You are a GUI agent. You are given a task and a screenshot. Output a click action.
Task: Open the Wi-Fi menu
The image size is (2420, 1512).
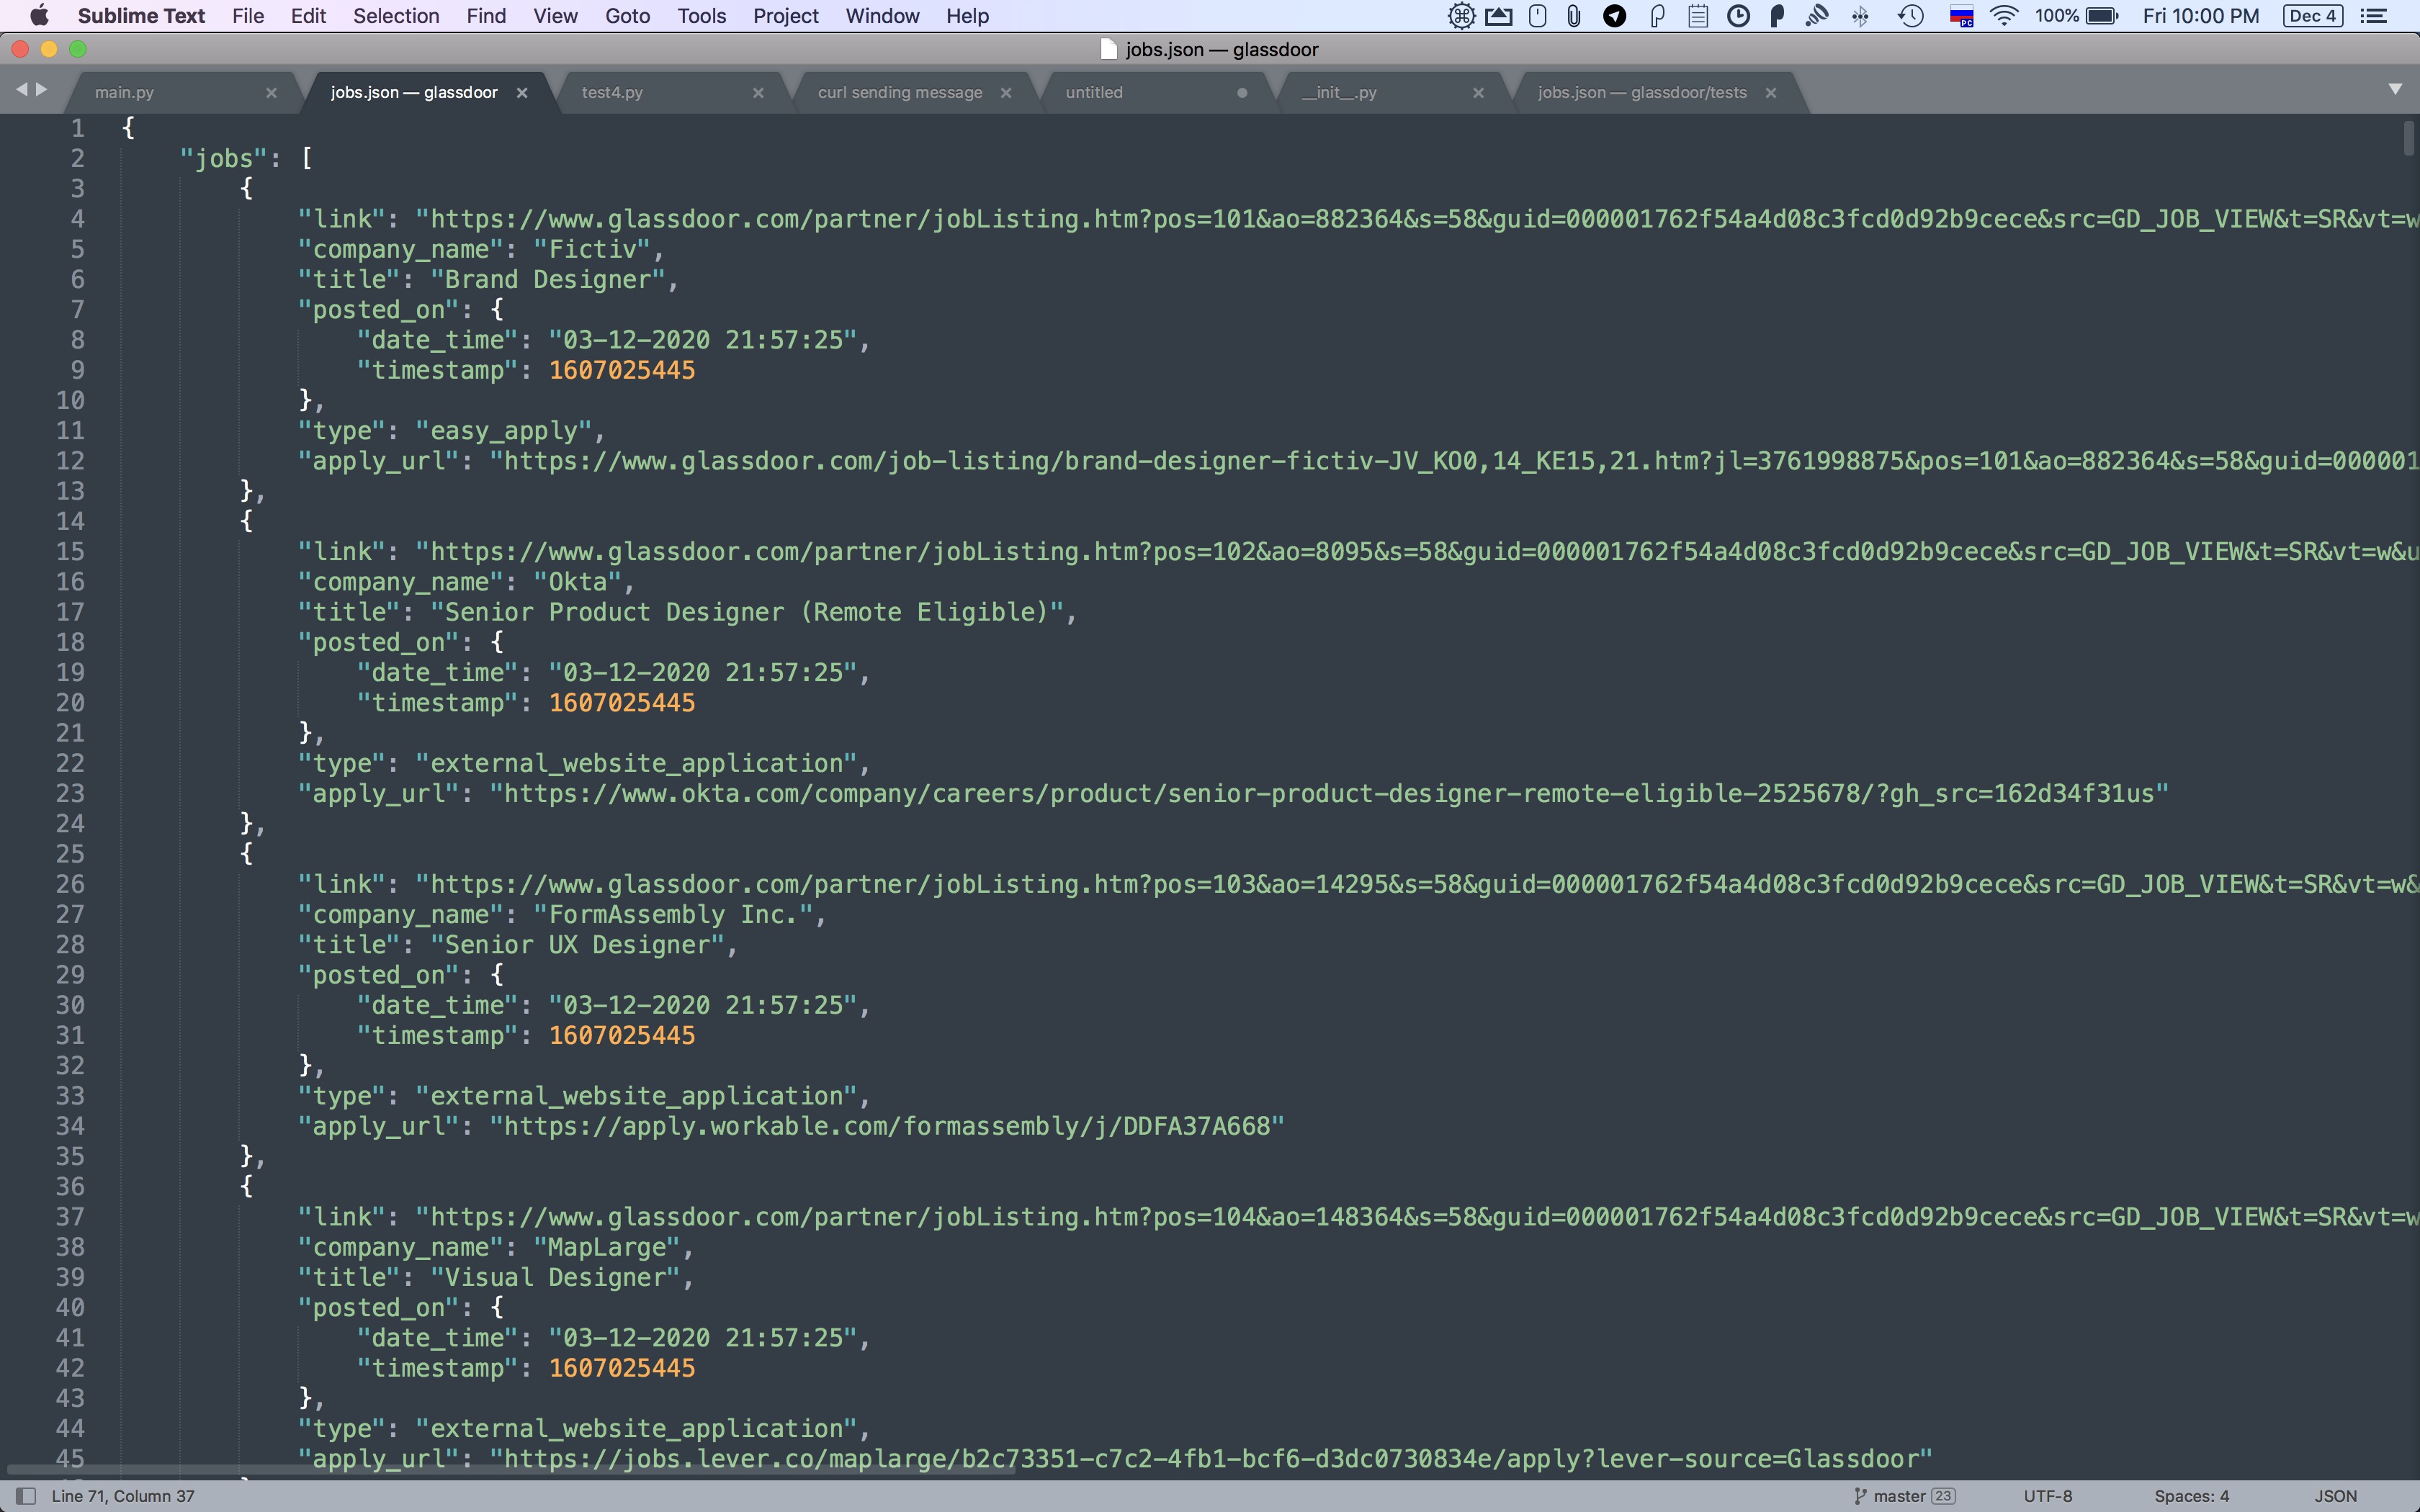coord(2005,16)
